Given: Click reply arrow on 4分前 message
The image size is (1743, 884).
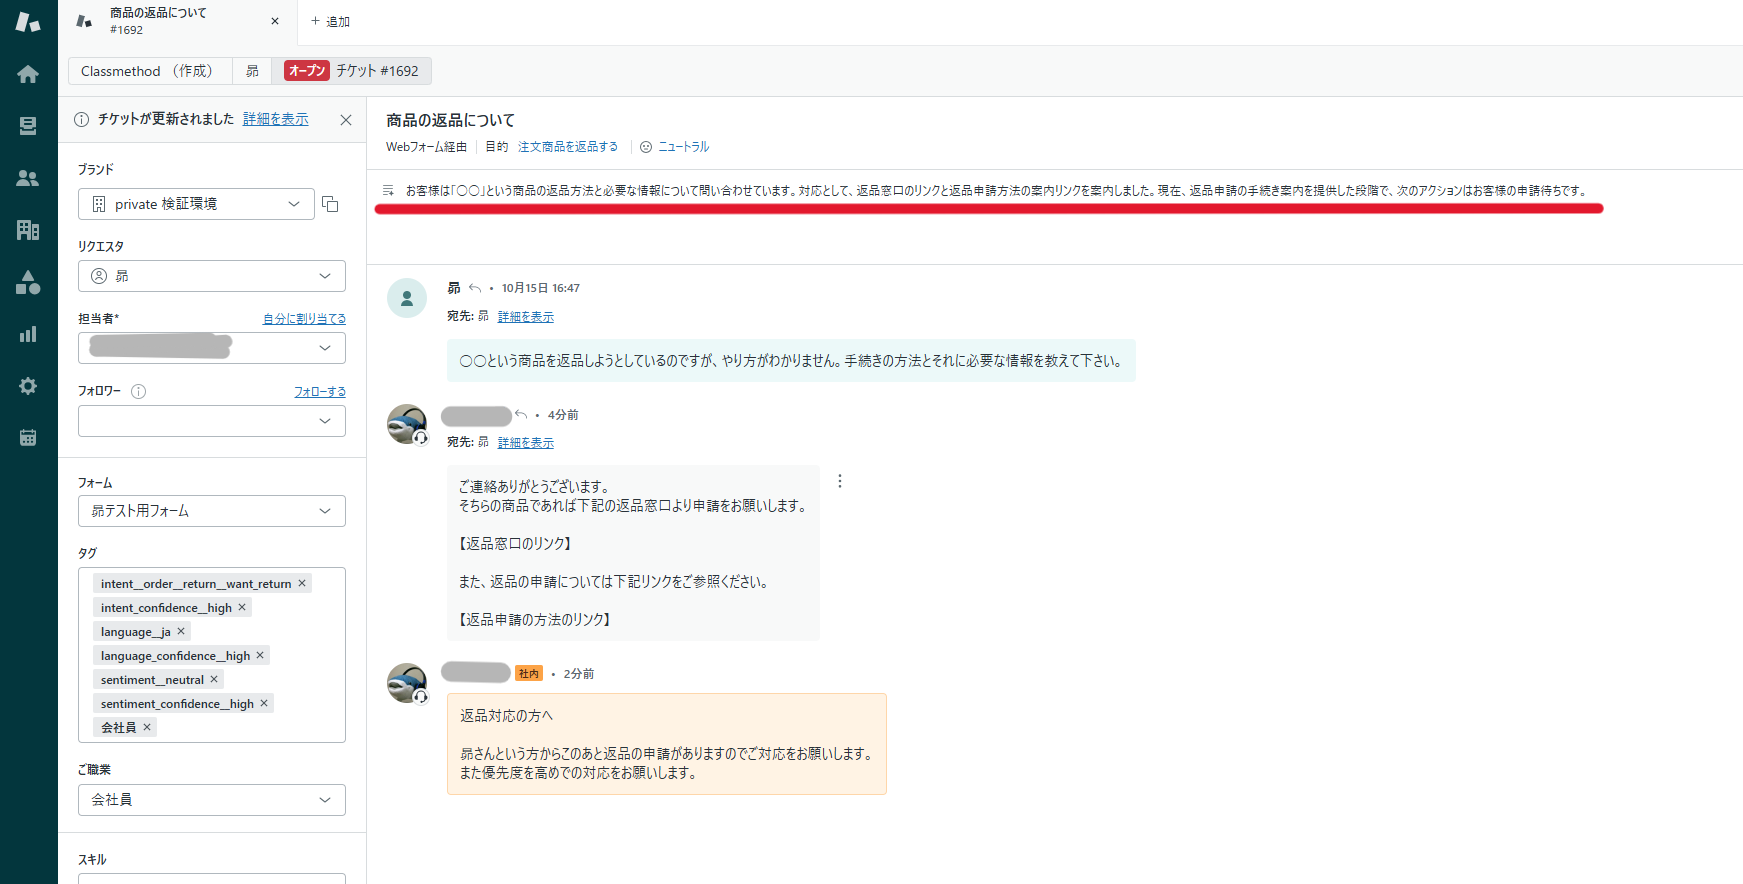Looking at the screenshot, I should (x=521, y=415).
